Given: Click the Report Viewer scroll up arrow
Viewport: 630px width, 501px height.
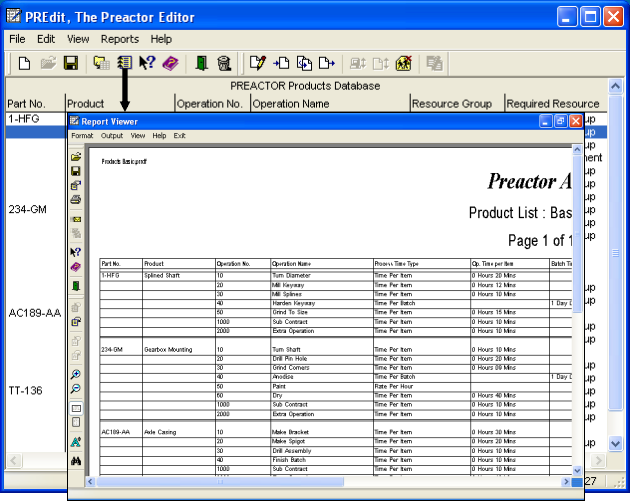Looking at the screenshot, I should pos(577,150).
